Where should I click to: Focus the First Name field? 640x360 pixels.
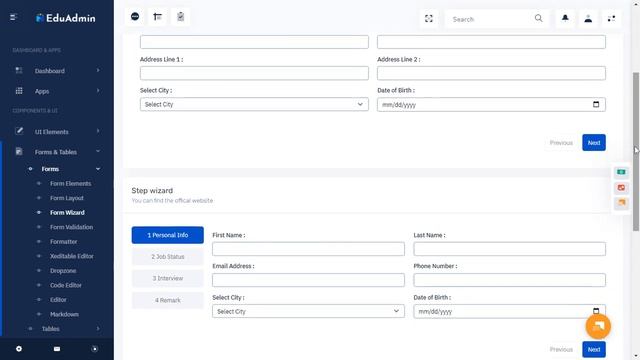308,249
